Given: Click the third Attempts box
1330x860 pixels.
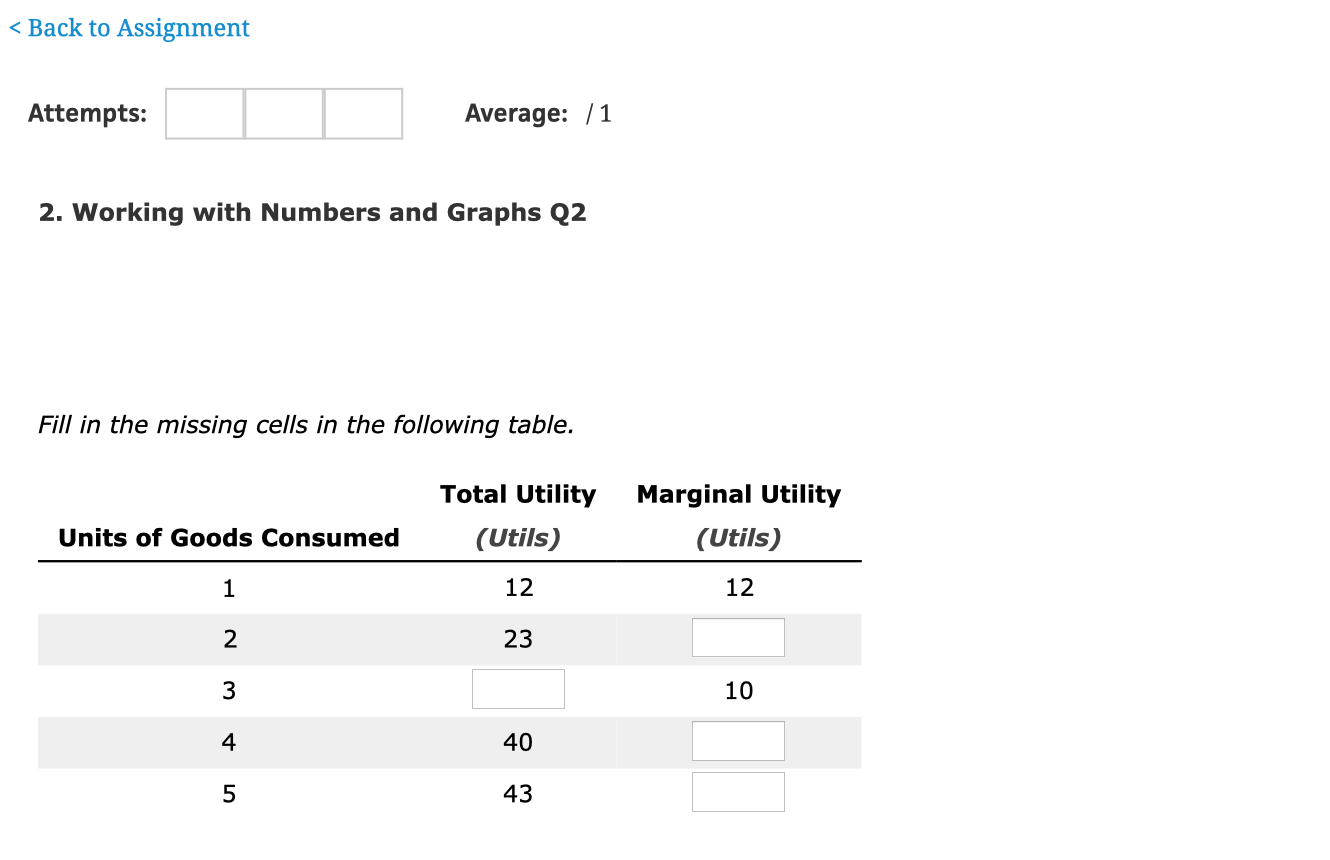Looking at the screenshot, I should point(363,114).
